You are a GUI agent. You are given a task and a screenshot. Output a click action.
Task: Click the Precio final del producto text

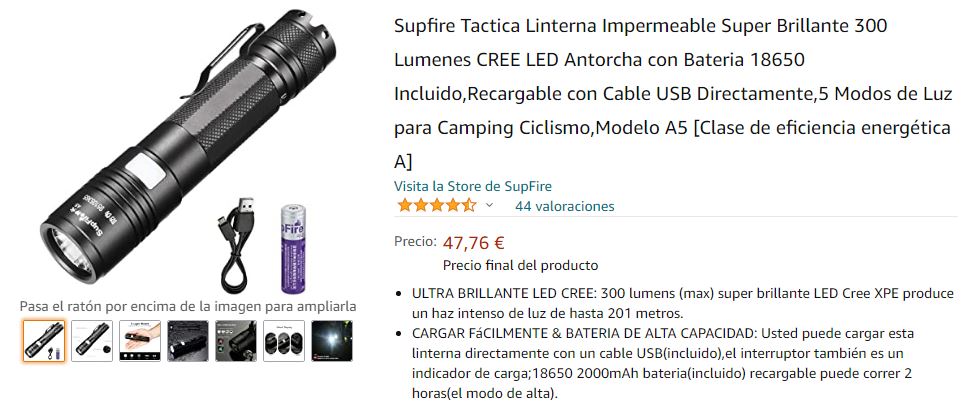tap(520, 266)
